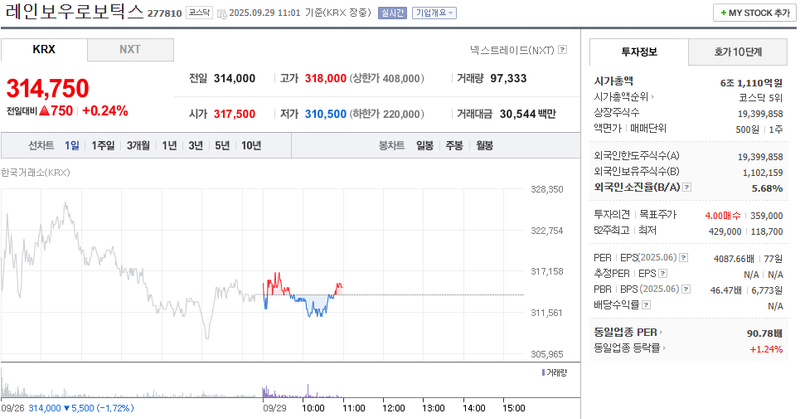Click the 시가 value 317,500
Viewport: 800px width, 419px height.
tap(234, 114)
